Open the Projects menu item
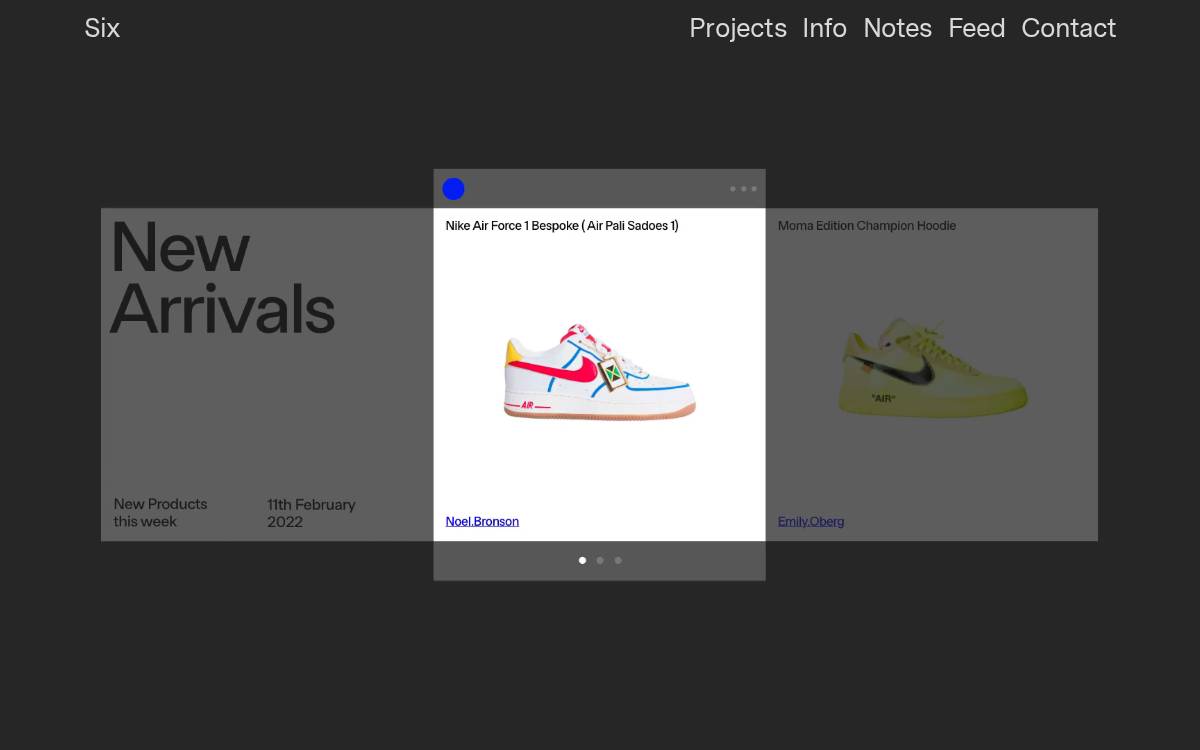This screenshot has height=750, width=1200. click(738, 28)
